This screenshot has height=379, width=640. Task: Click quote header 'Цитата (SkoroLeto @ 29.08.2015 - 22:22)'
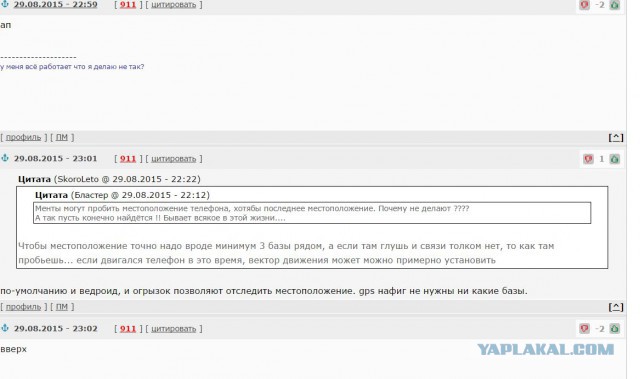(109, 179)
